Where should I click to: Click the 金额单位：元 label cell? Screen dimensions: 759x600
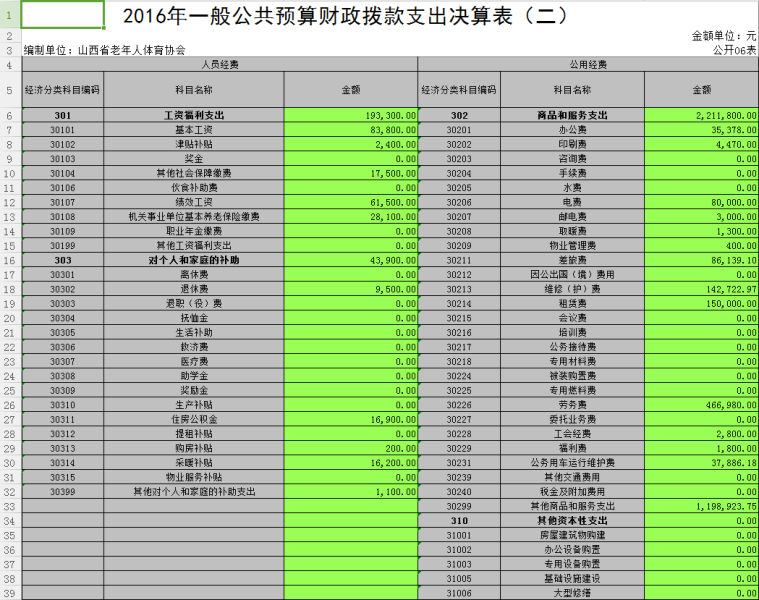click(x=724, y=36)
